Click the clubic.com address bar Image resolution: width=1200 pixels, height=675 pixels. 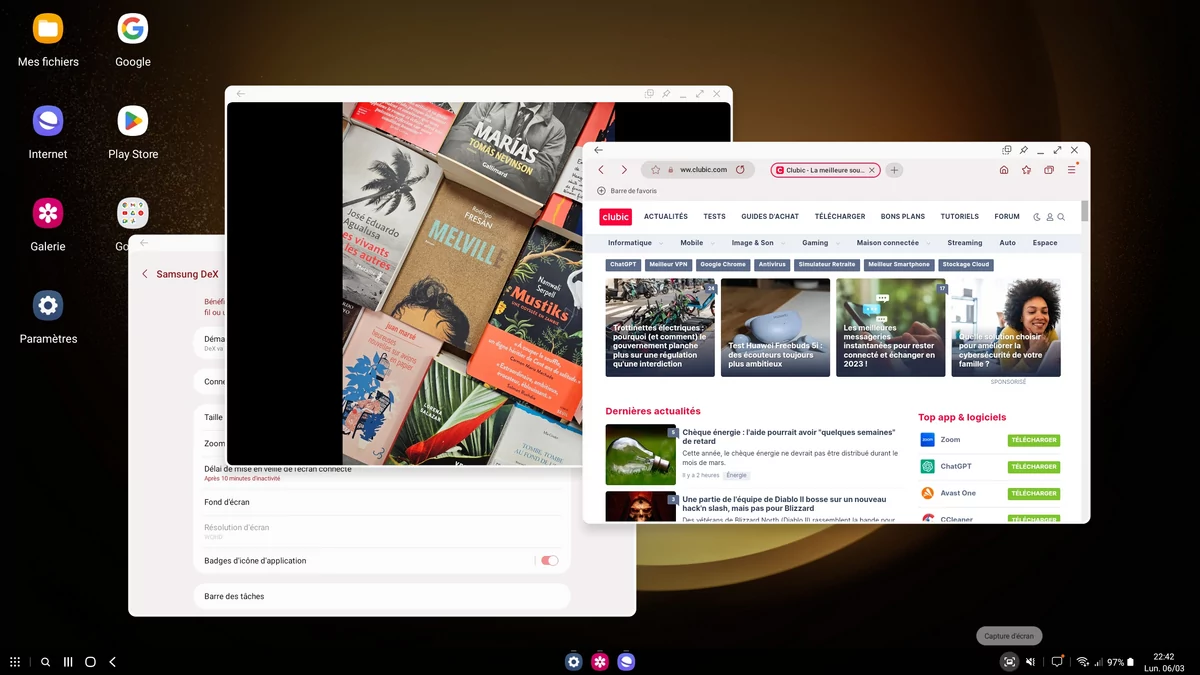click(x=699, y=170)
